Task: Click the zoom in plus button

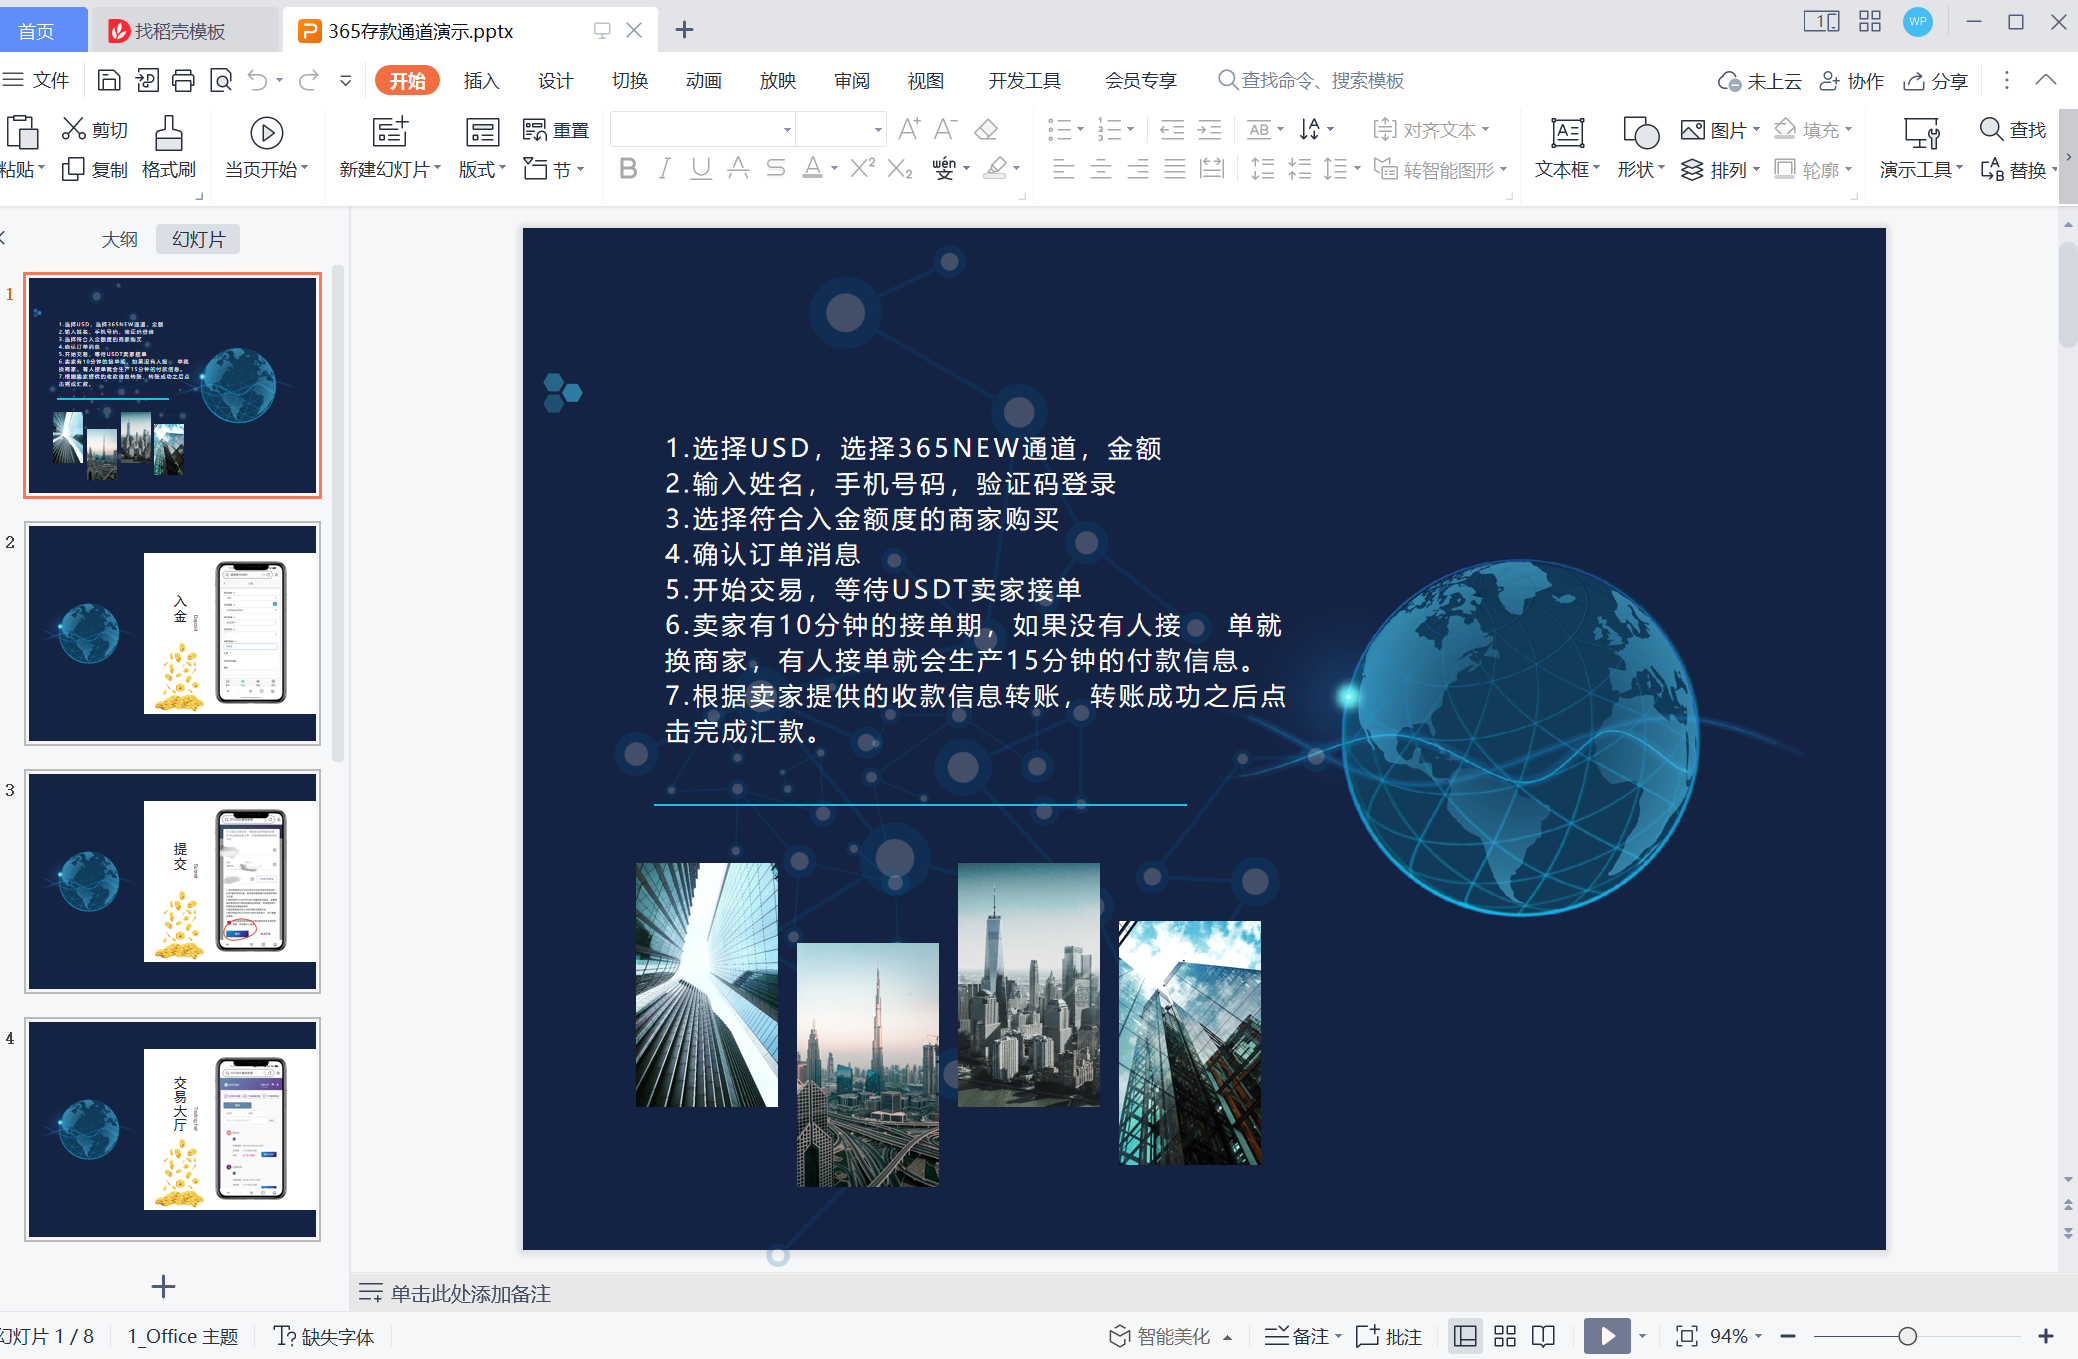Action: click(2046, 1336)
